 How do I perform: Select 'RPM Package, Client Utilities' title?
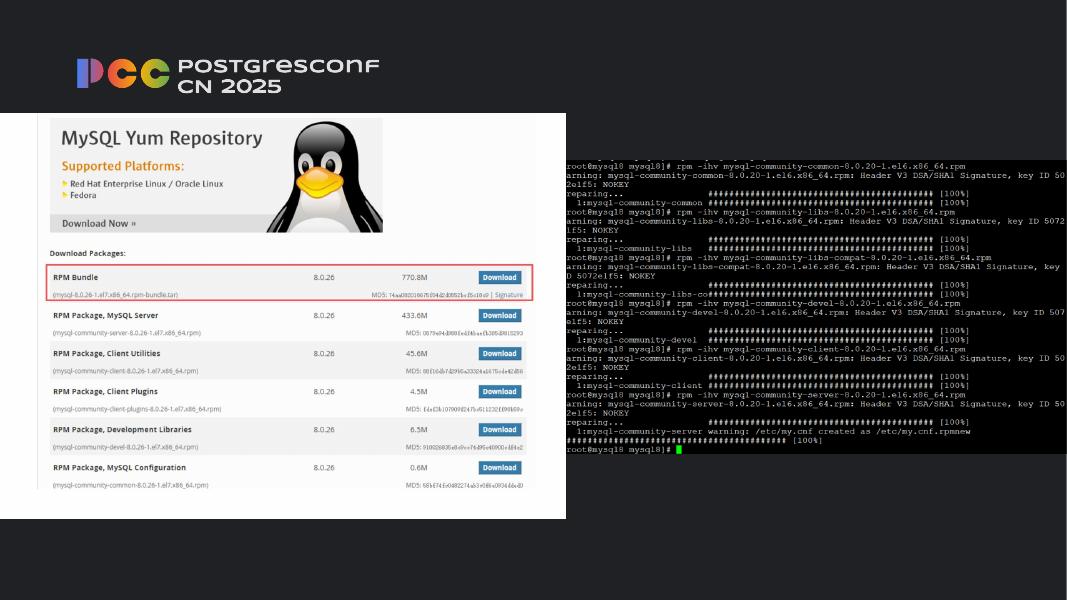107,354
